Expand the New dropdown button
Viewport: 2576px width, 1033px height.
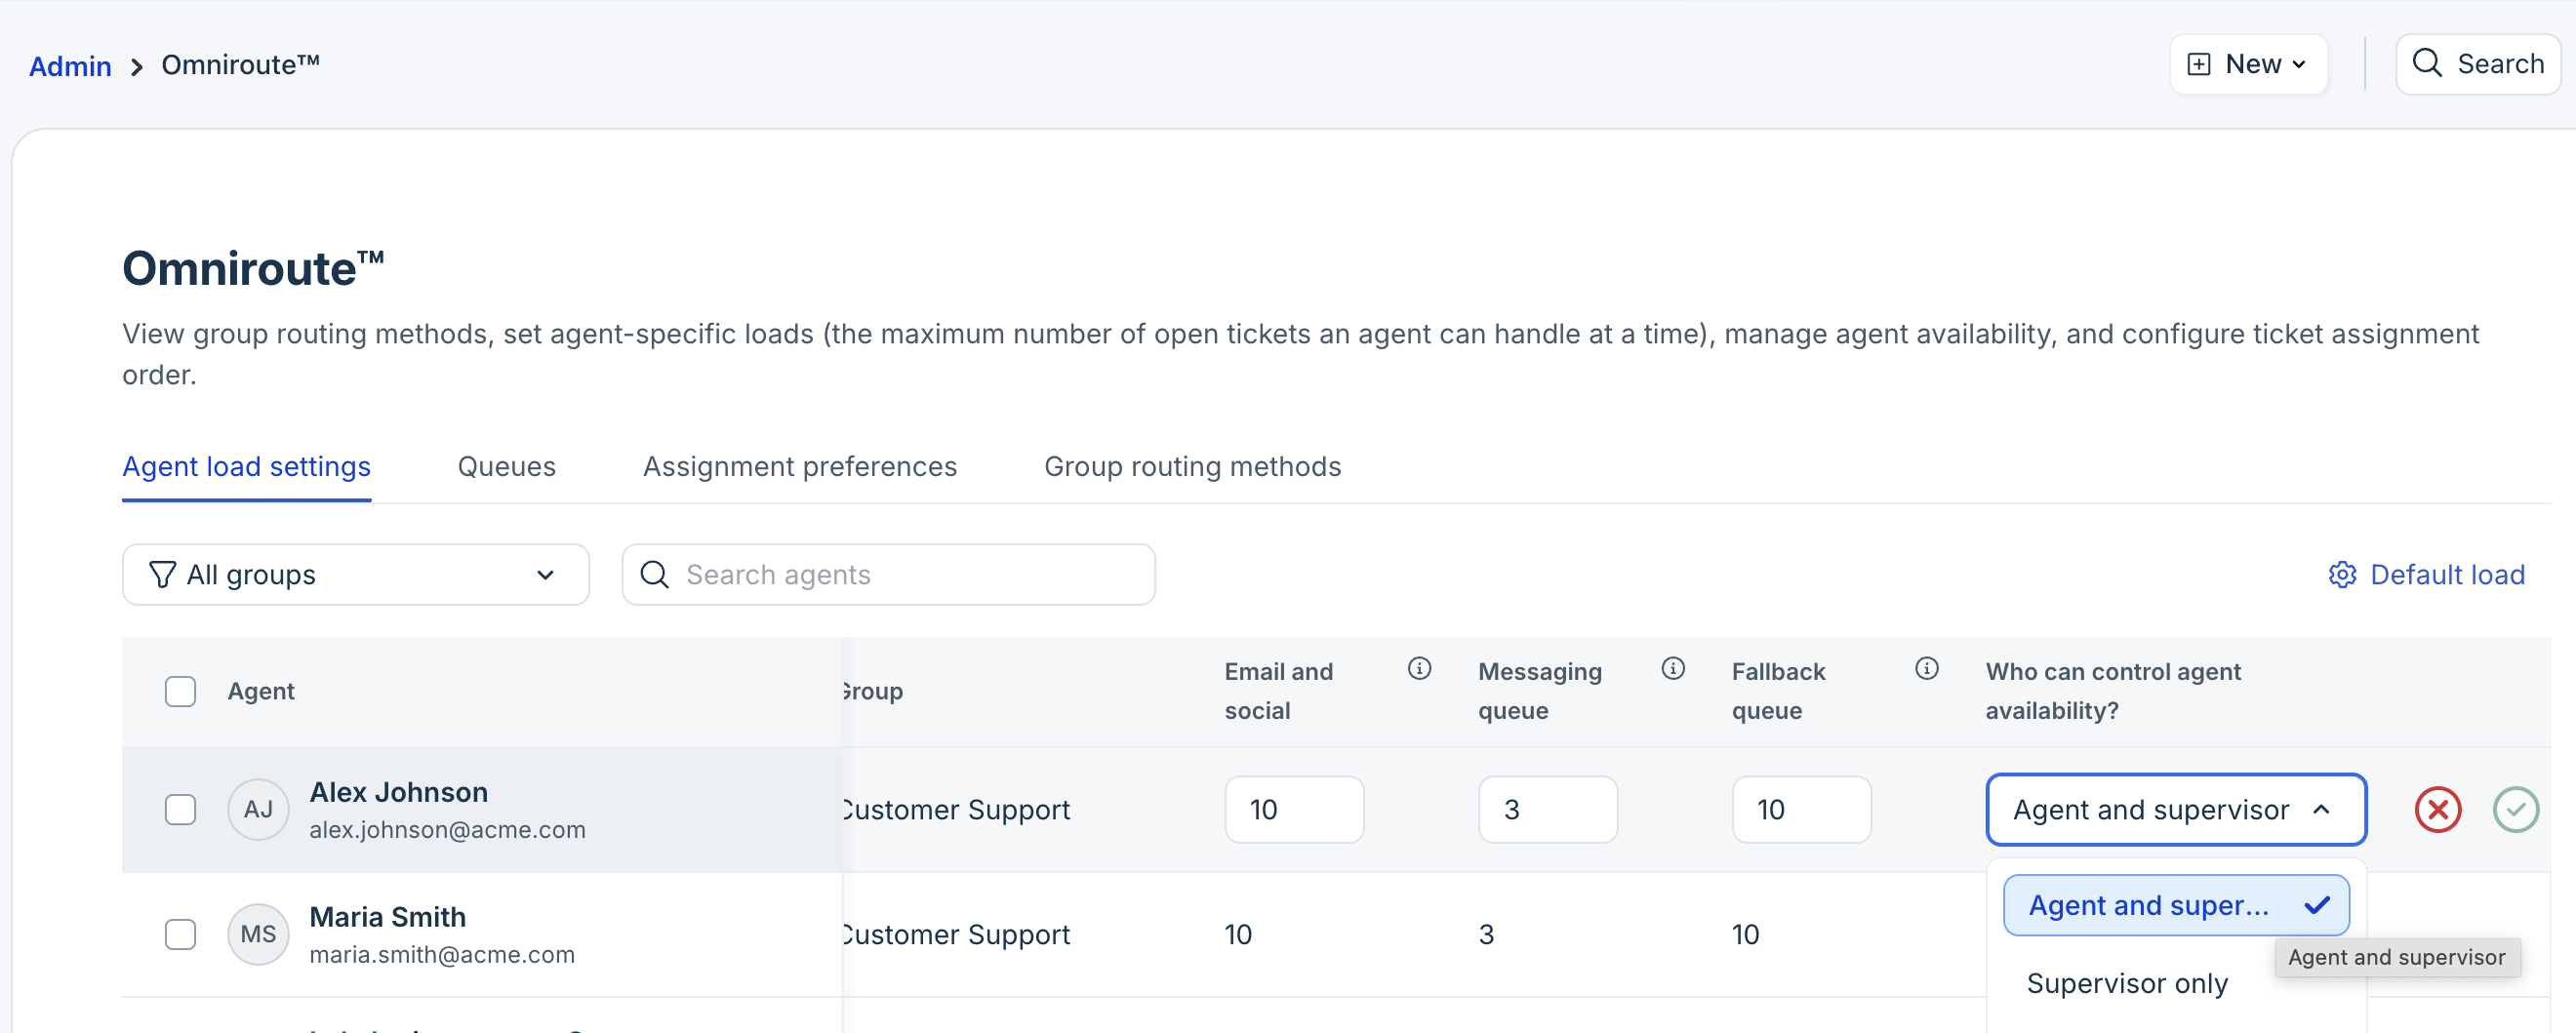point(2248,65)
